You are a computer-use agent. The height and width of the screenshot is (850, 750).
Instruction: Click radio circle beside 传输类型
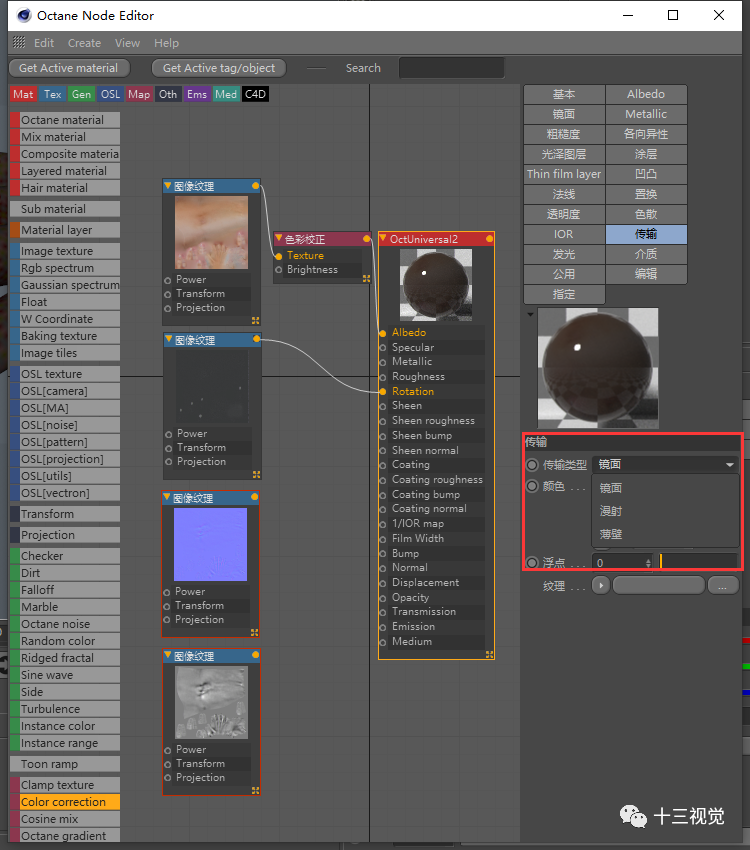click(532, 465)
